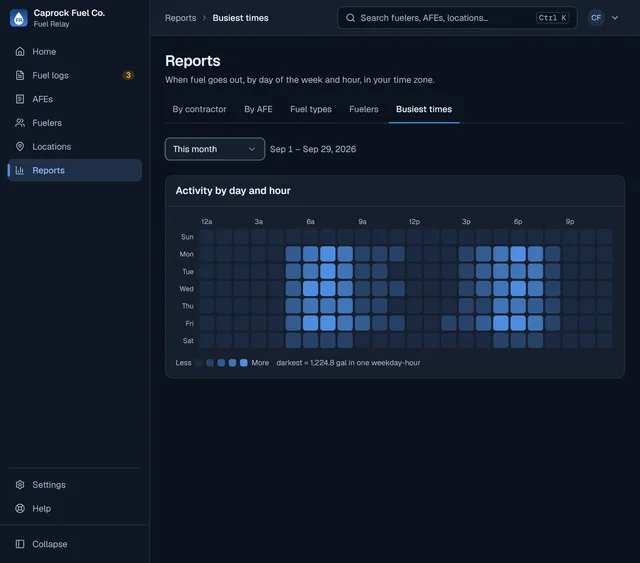Click the Wednesday 6p heatmap cell
640x563 pixels.
(518, 289)
